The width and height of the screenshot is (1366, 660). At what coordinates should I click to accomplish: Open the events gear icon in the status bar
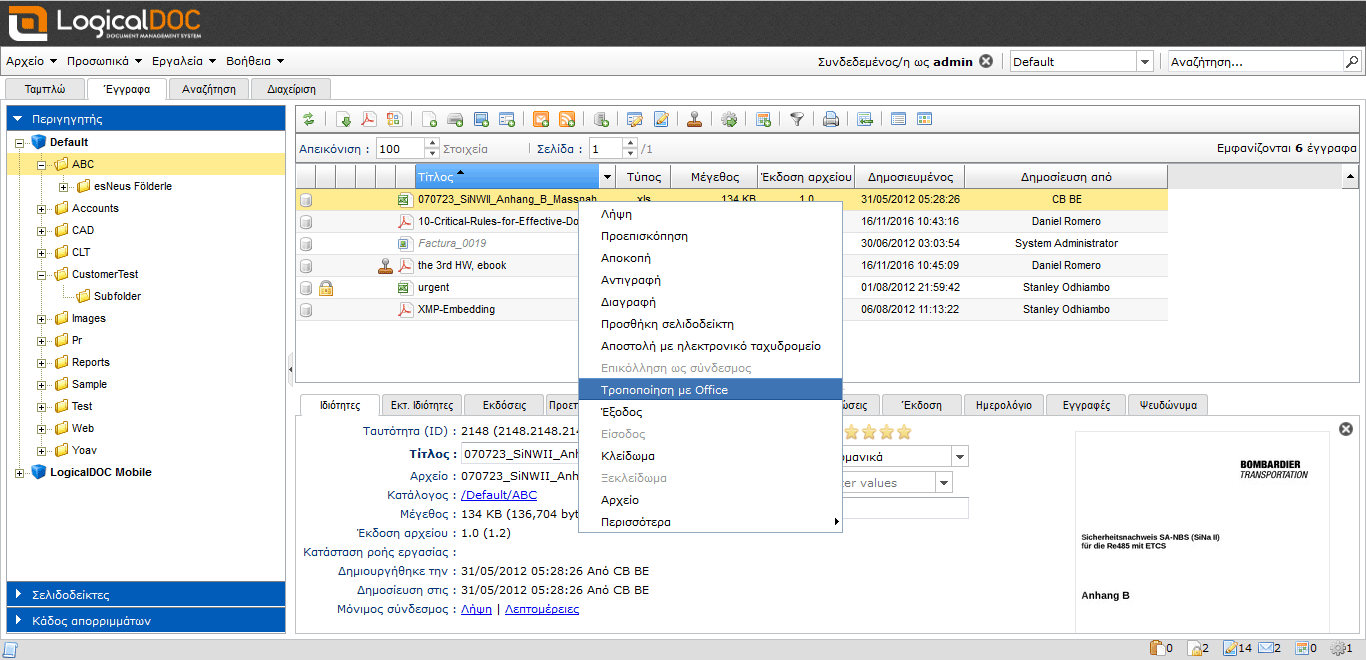[x=1338, y=647]
